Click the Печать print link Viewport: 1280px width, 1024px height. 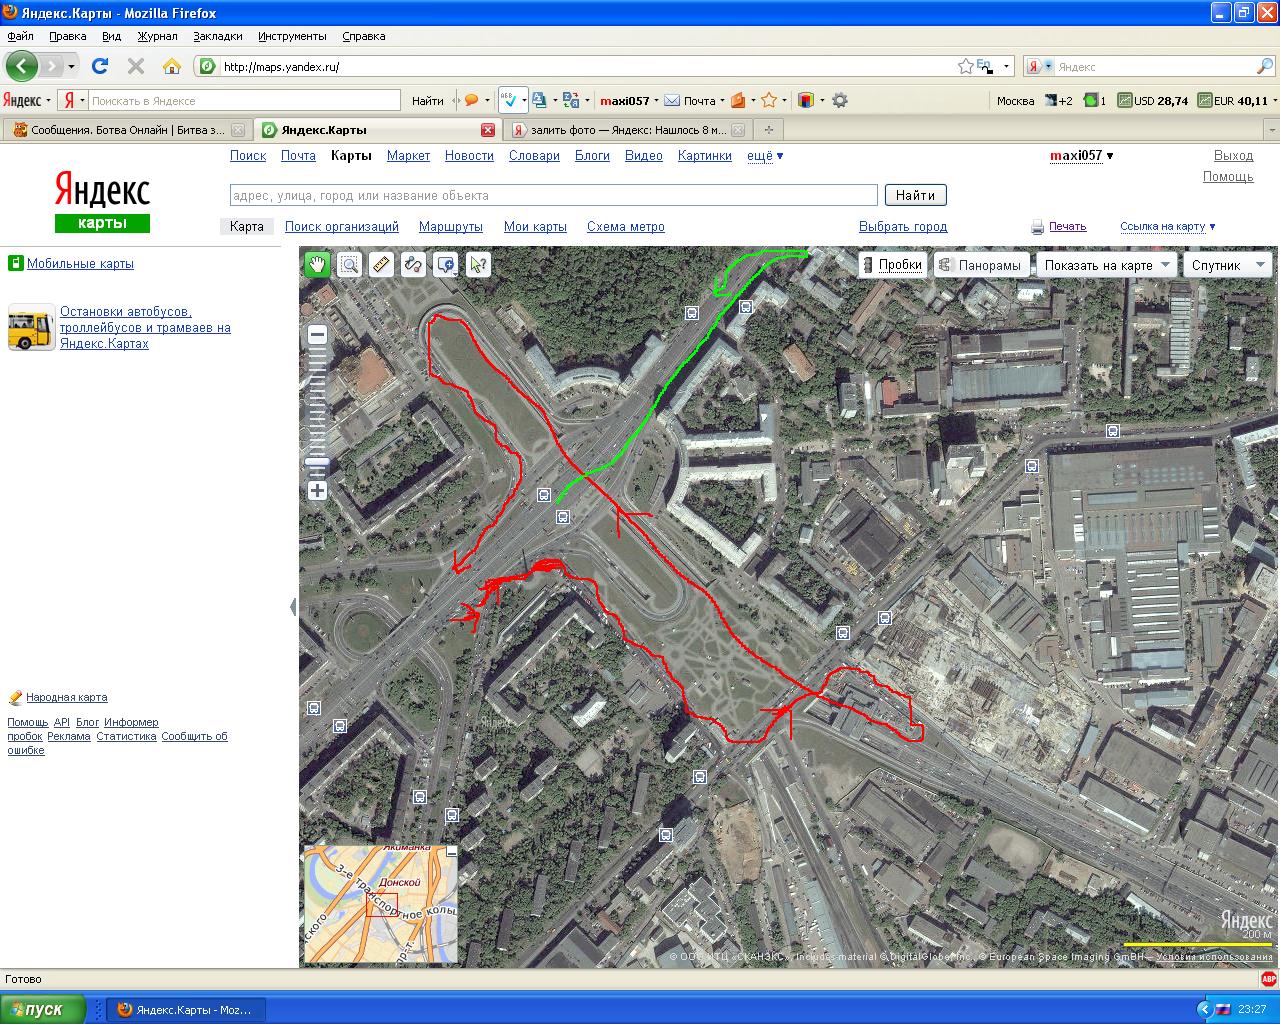tap(1067, 227)
